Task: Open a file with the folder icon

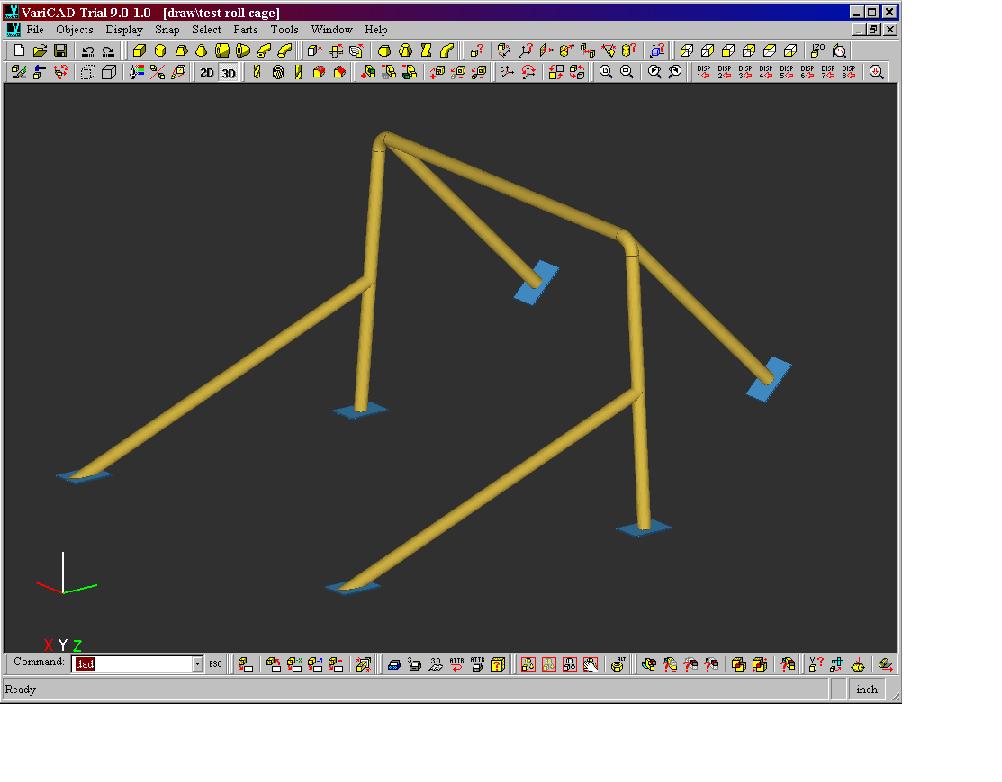Action: [x=39, y=50]
